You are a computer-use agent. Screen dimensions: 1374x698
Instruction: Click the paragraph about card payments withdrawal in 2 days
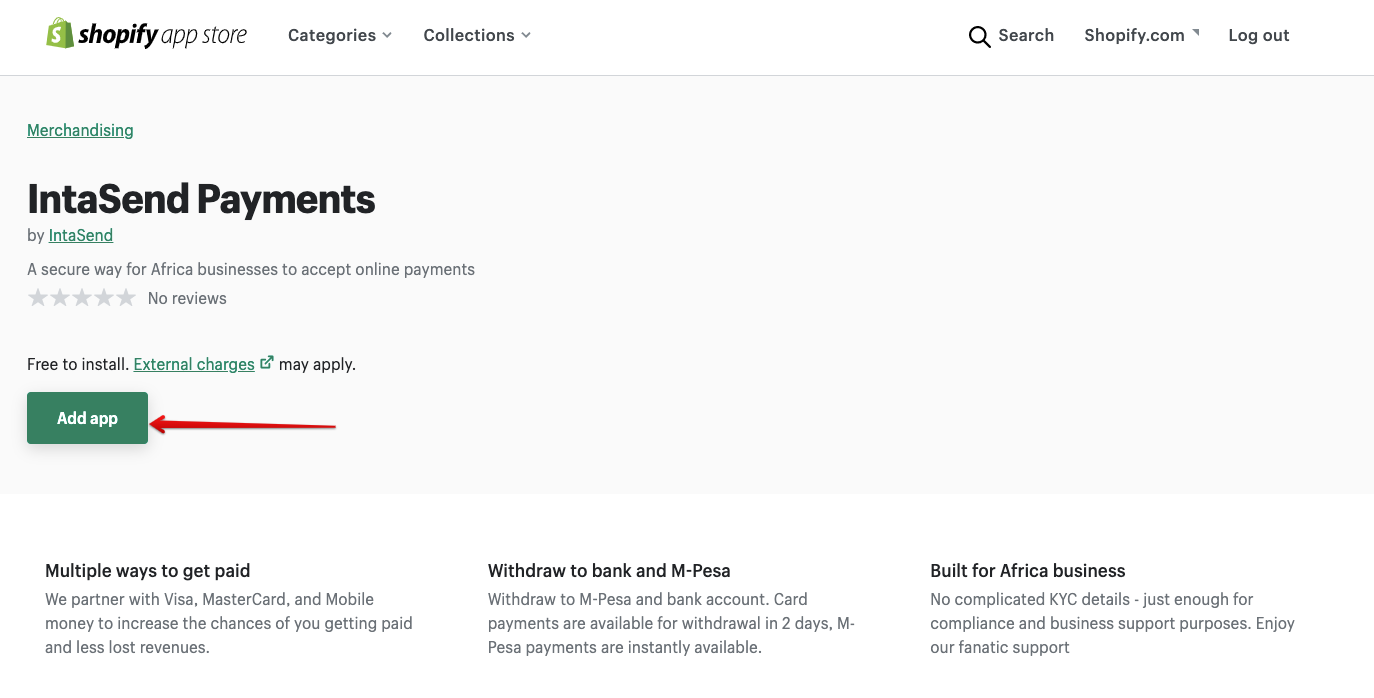click(x=672, y=623)
